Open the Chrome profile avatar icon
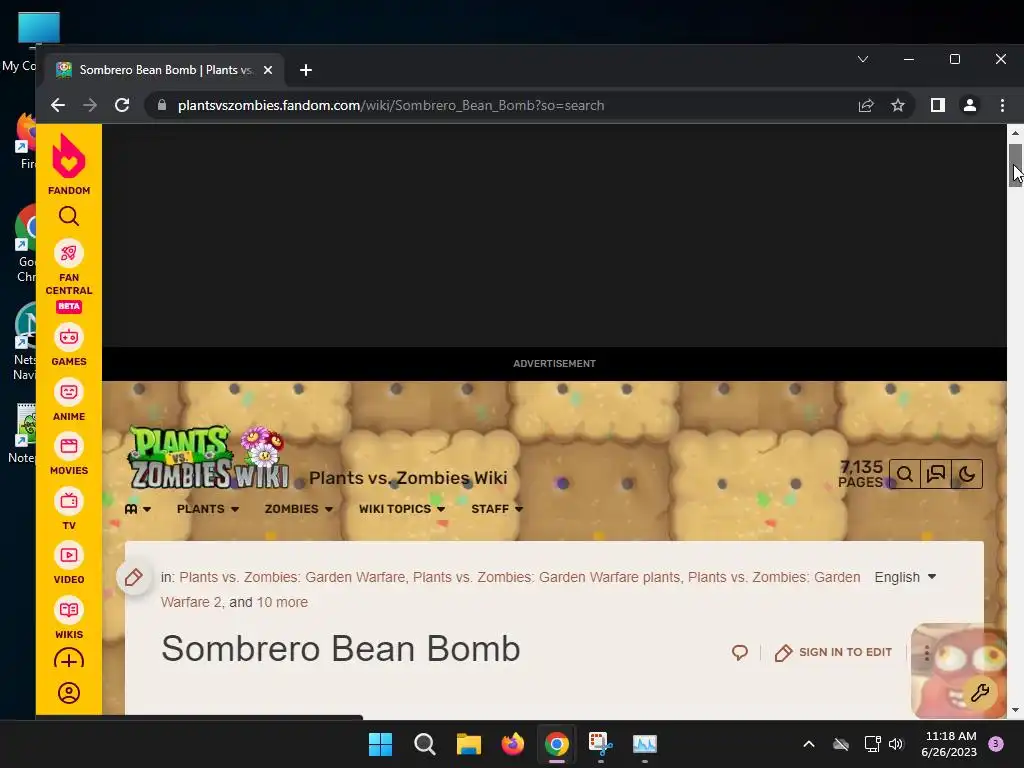The height and width of the screenshot is (768, 1024). (x=970, y=105)
